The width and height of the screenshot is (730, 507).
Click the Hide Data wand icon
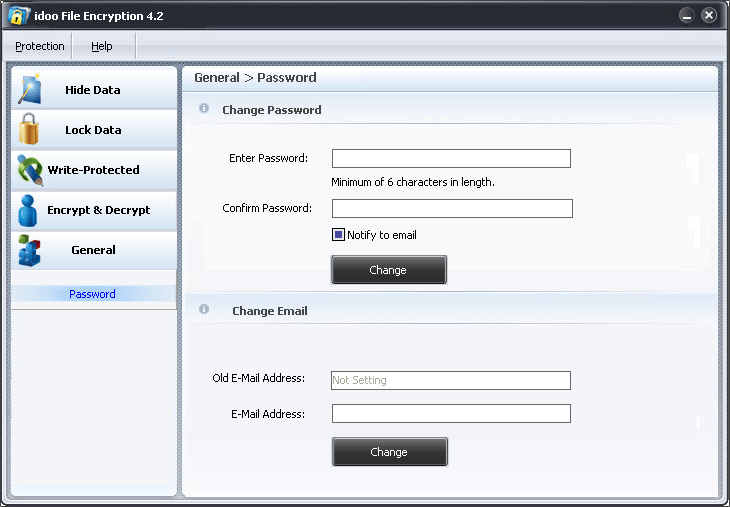point(29,89)
